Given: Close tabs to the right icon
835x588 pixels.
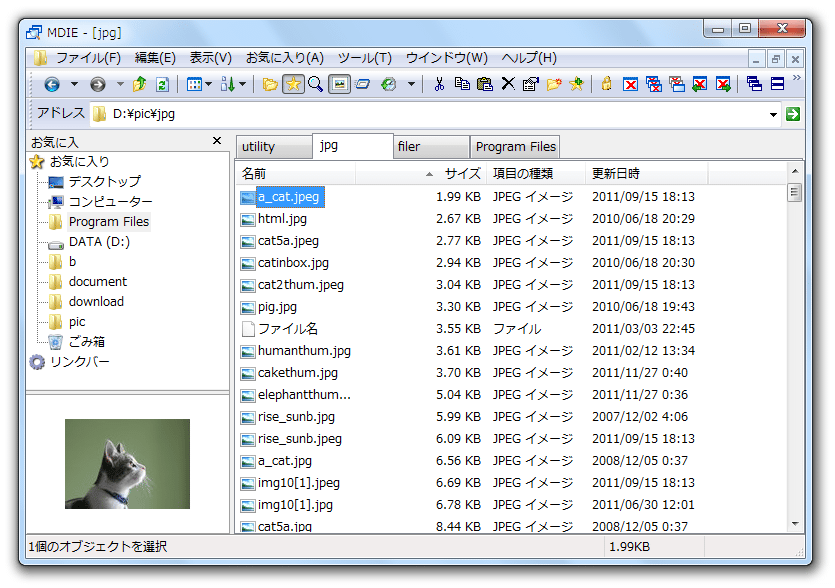Looking at the screenshot, I should click(723, 84).
